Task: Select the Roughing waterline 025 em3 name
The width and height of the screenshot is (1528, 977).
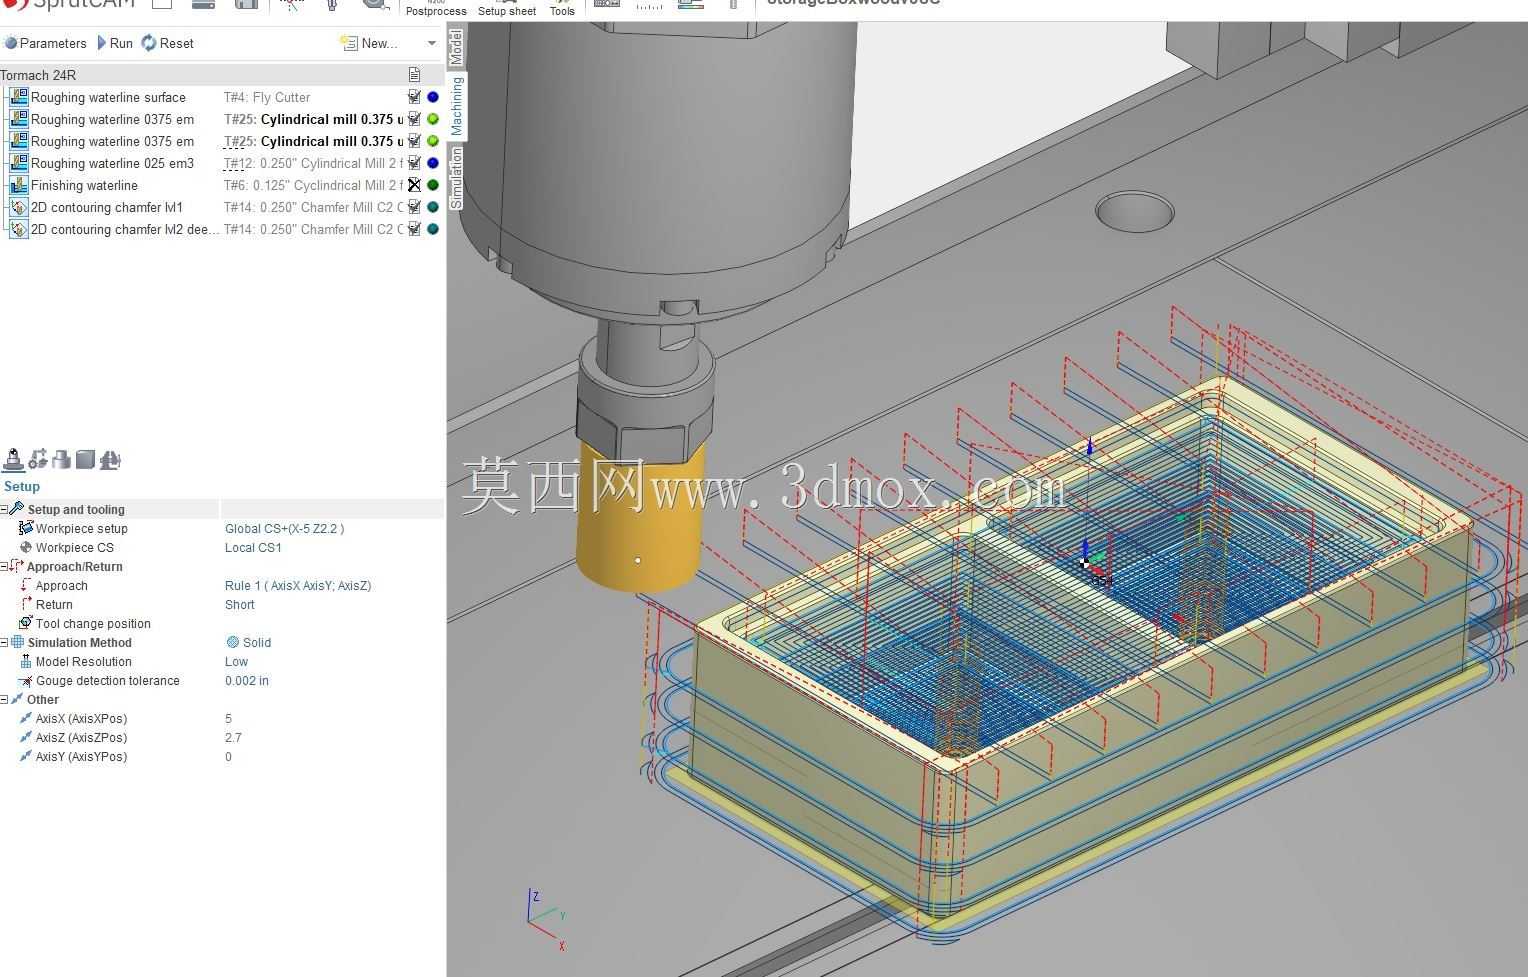Action: [x=112, y=163]
